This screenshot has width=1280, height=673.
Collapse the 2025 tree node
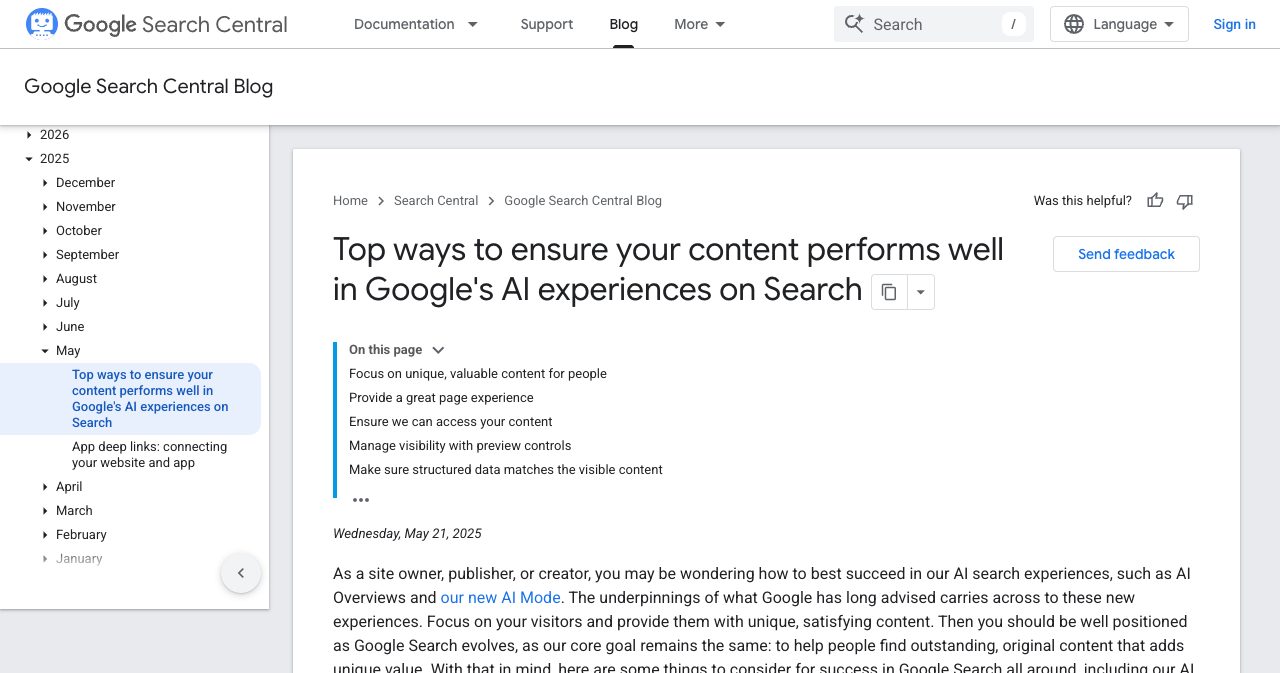coord(29,159)
